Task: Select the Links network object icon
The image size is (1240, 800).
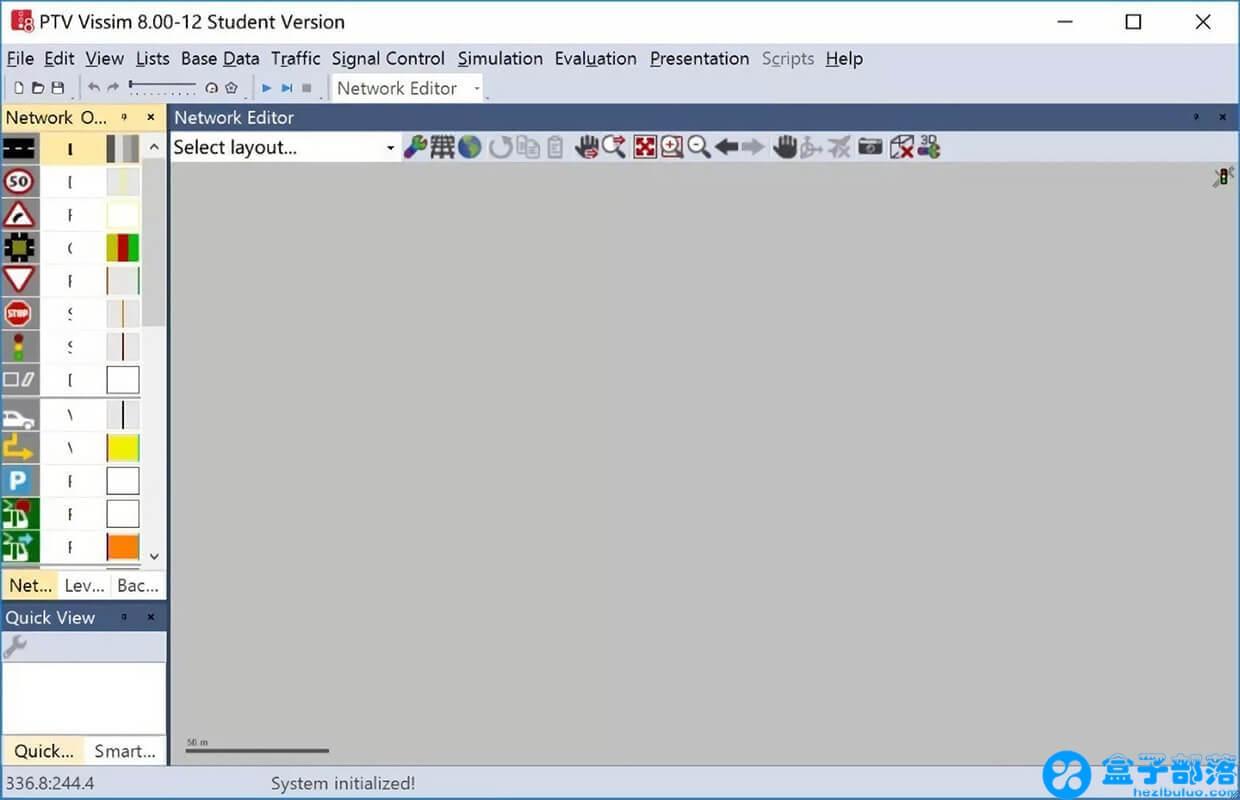Action: (20, 149)
